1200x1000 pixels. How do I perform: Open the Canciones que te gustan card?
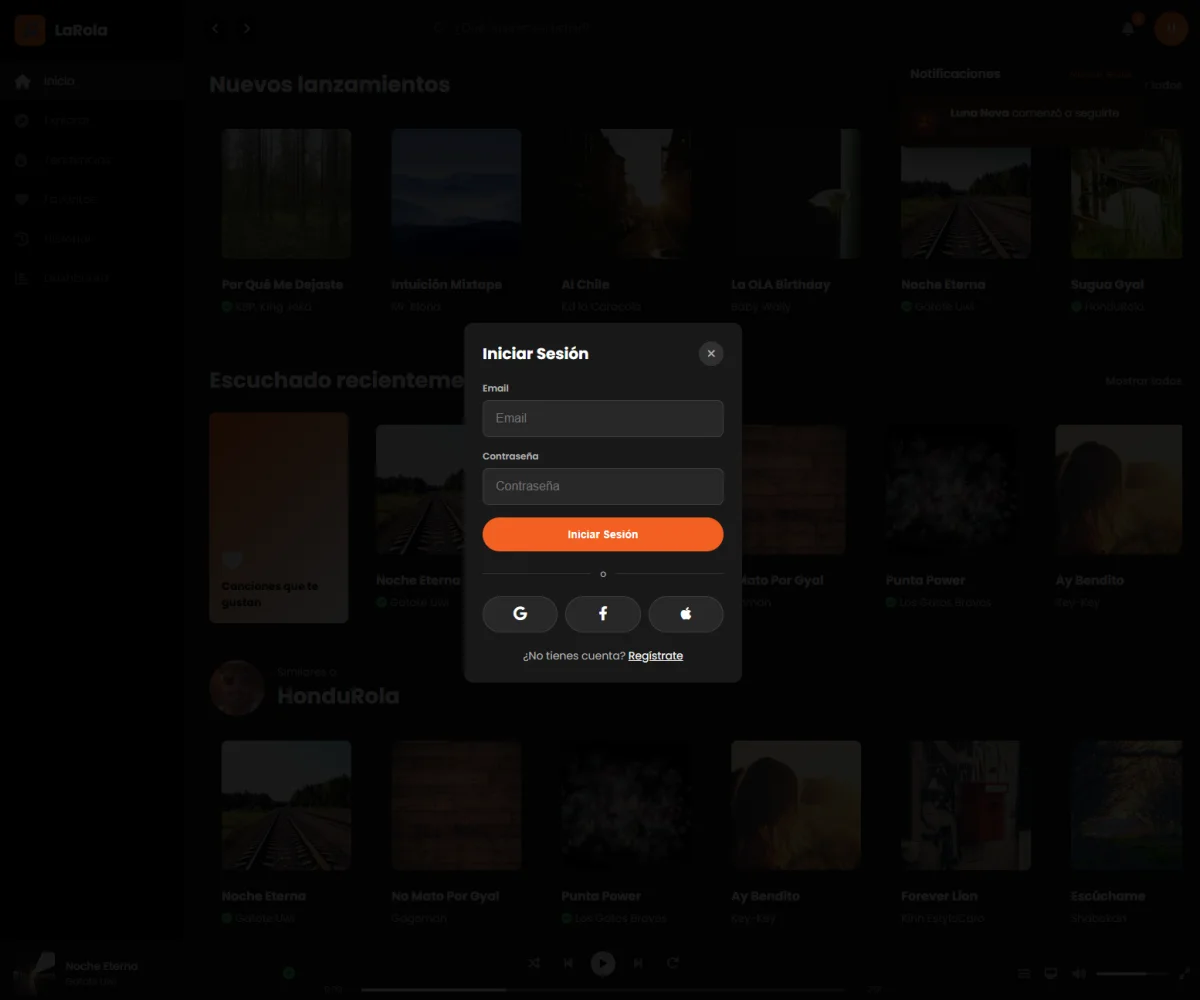click(x=279, y=518)
